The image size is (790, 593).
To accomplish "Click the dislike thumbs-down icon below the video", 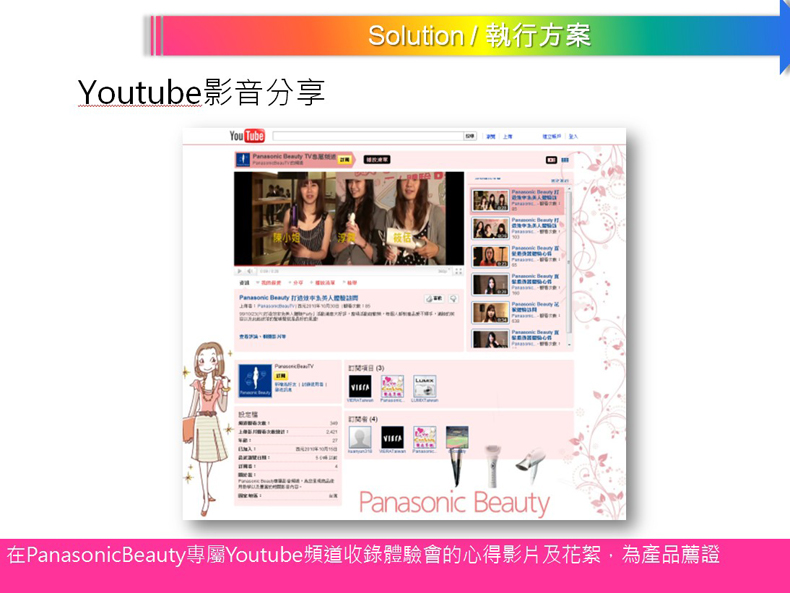I will point(453,299).
